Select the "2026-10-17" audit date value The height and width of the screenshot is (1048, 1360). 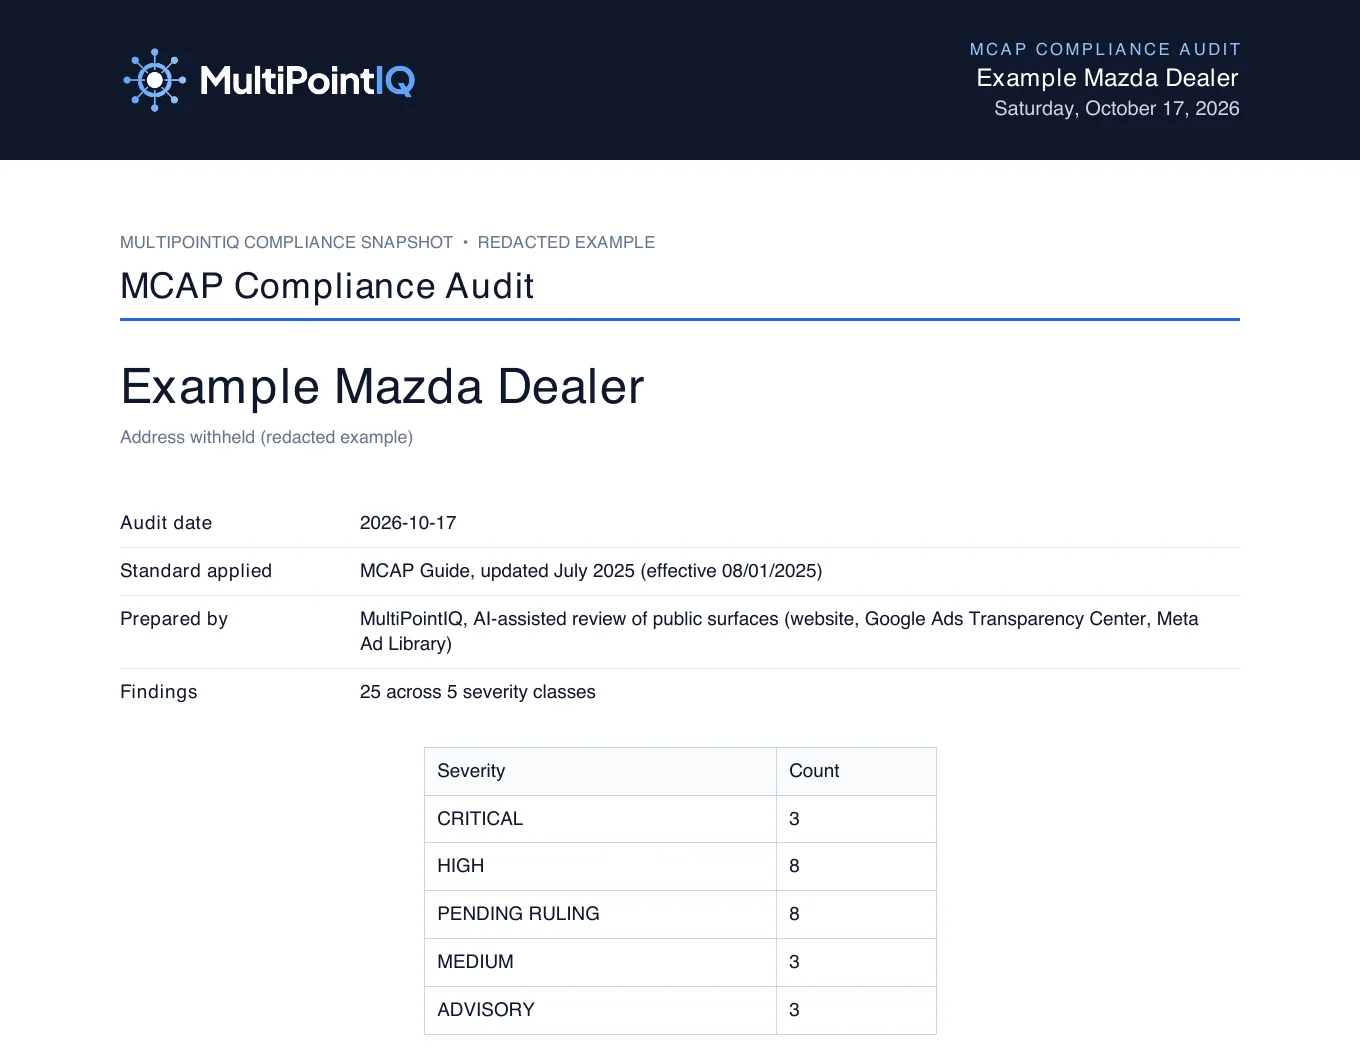[408, 523]
